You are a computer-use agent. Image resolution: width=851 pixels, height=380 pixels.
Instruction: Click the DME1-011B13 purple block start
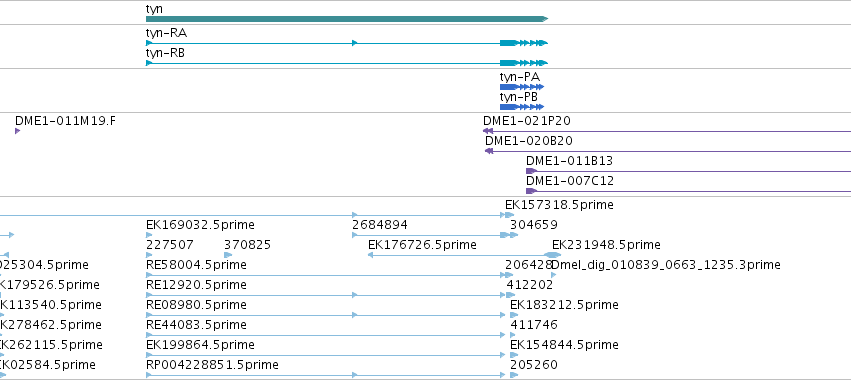(531, 171)
